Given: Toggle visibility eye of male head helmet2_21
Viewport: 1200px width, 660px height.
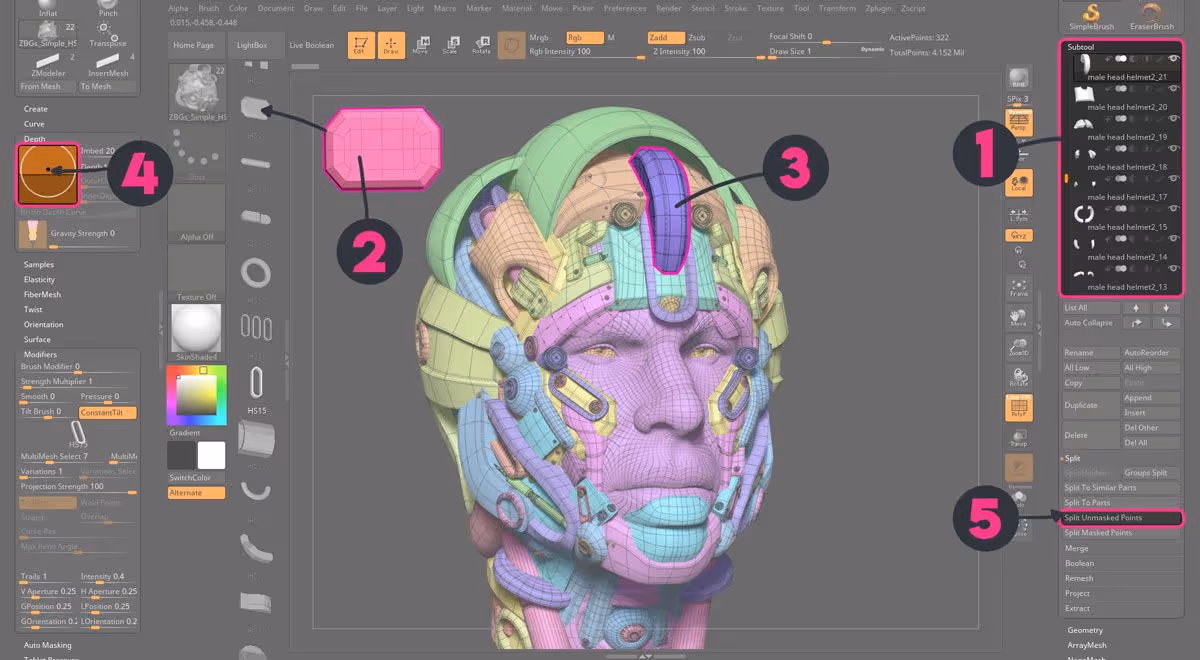Looking at the screenshot, I should pyautogui.click(x=1174, y=59).
